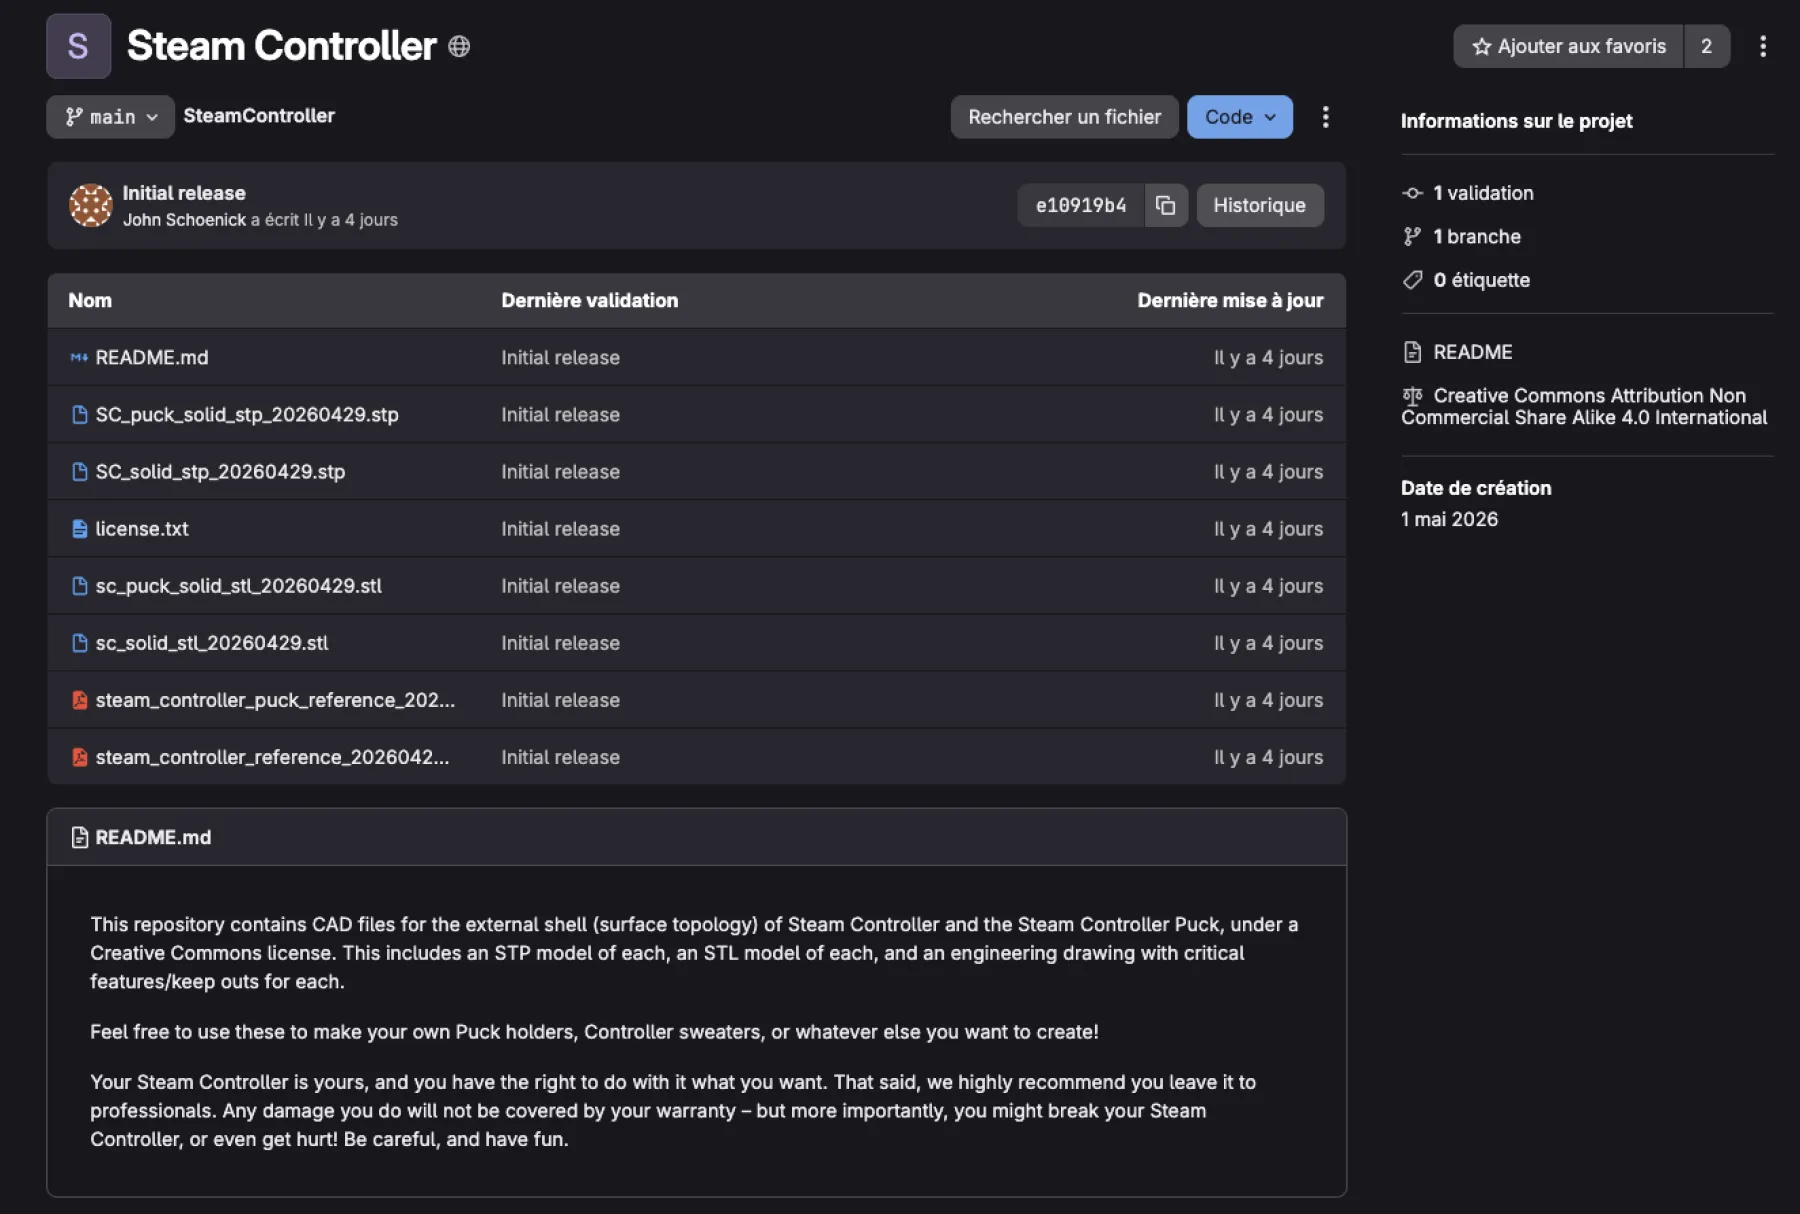Click the tag icon beside 0 étiquette
The height and width of the screenshot is (1214, 1800).
[x=1412, y=280]
